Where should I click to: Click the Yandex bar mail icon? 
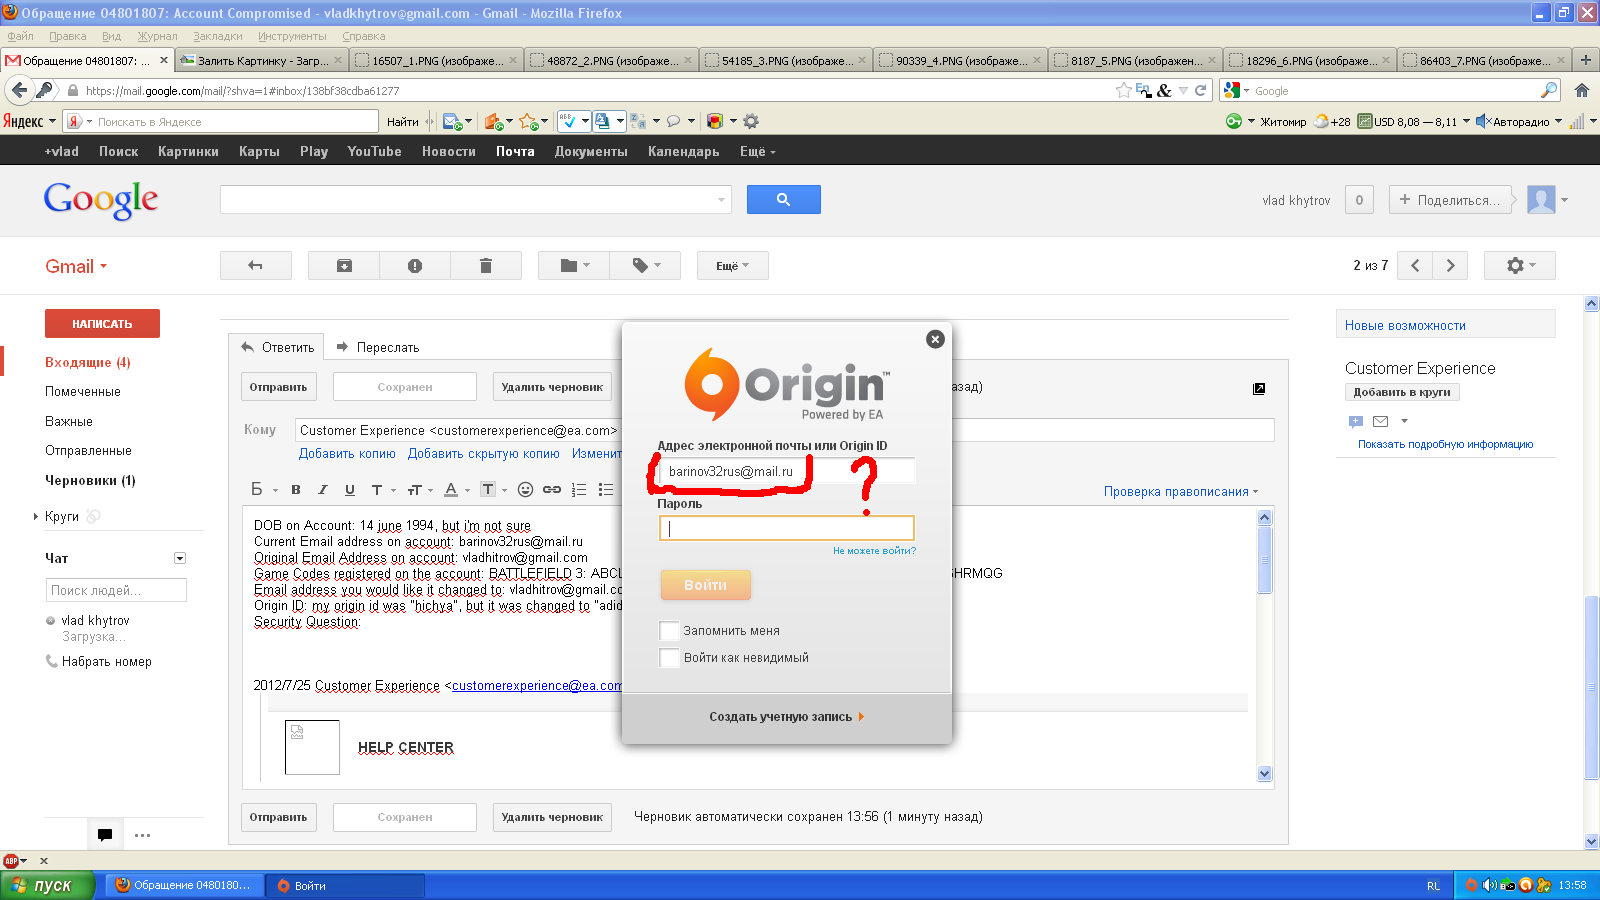coord(452,121)
